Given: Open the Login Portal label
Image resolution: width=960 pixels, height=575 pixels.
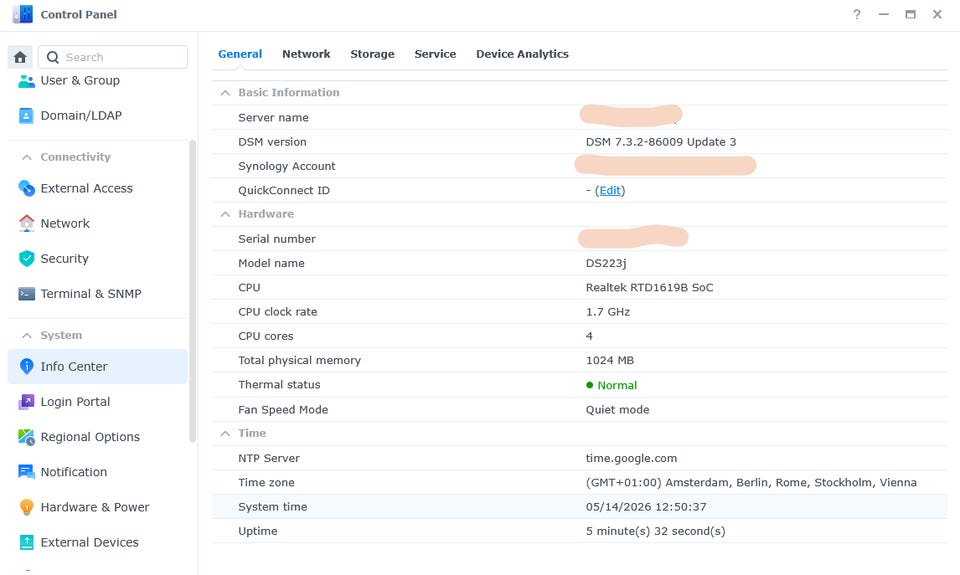Looking at the screenshot, I should click(x=75, y=402).
